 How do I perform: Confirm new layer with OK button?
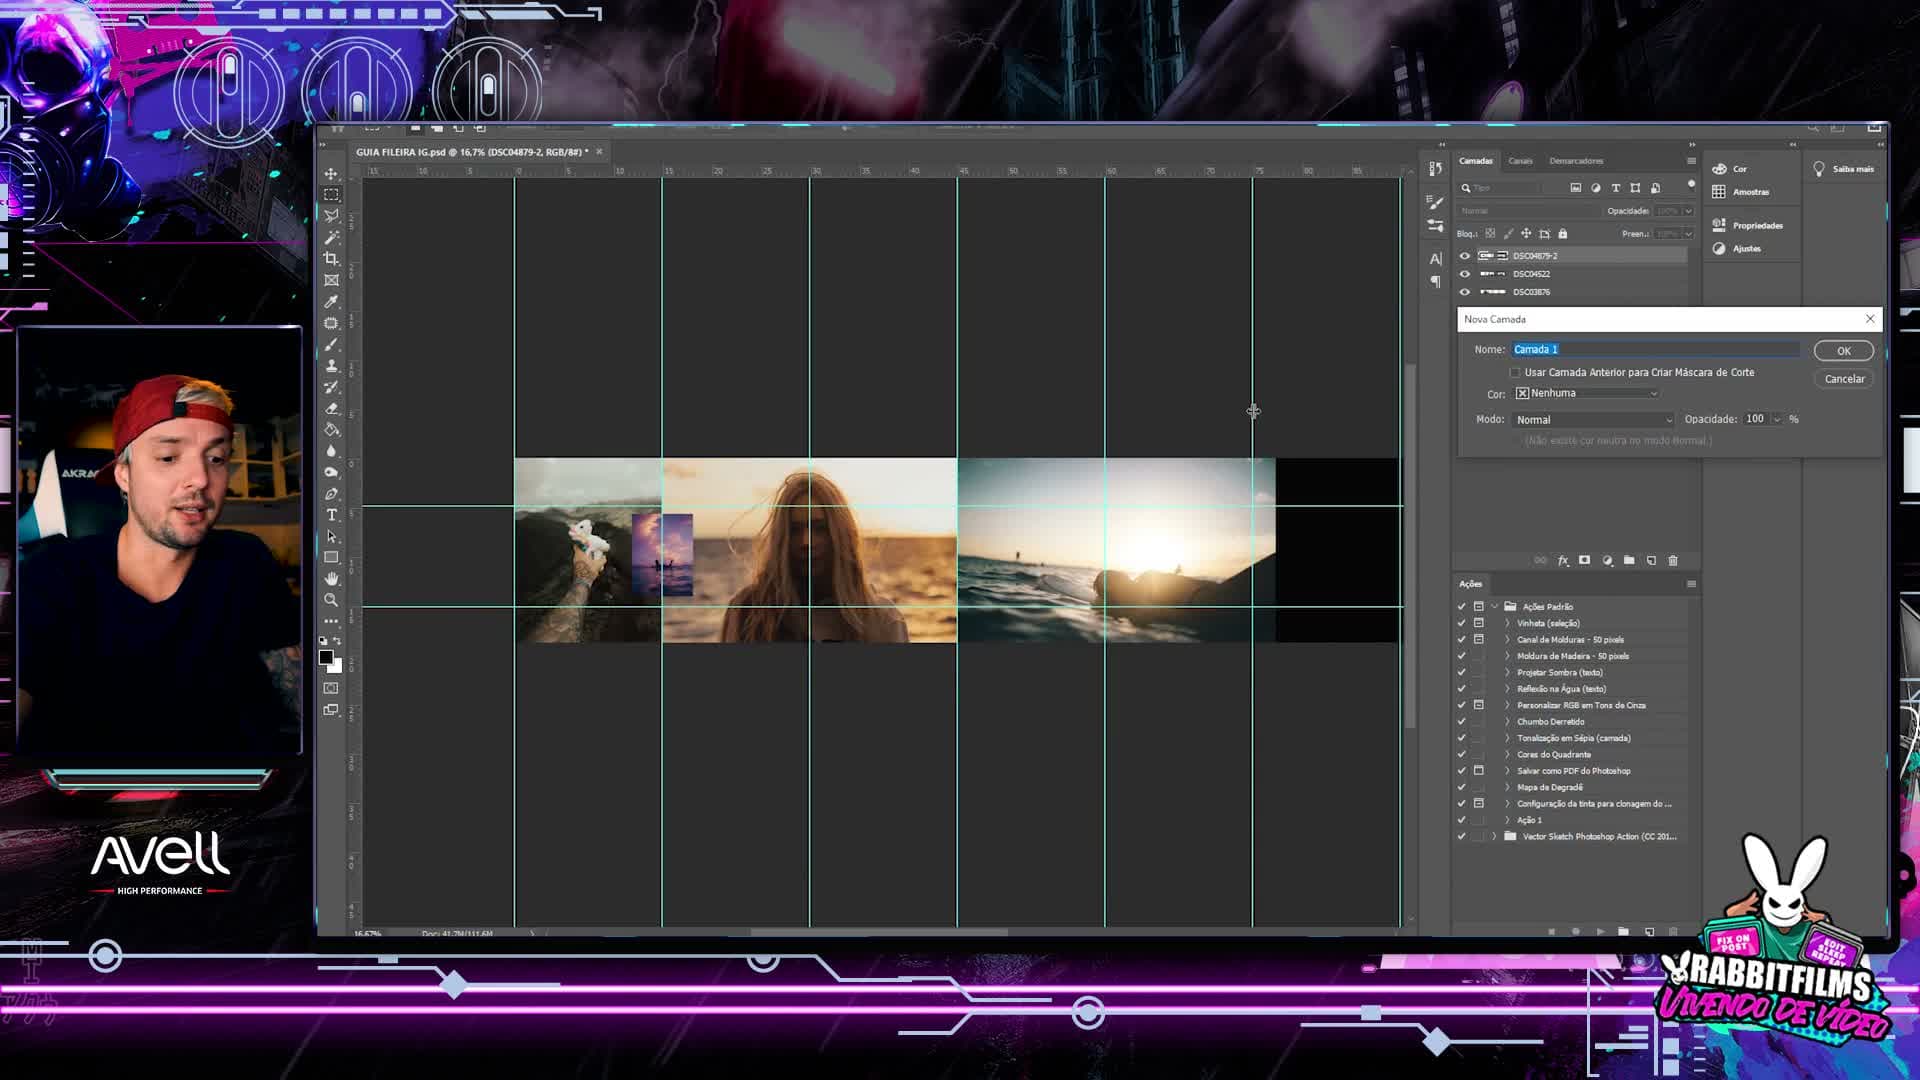pos(1843,351)
